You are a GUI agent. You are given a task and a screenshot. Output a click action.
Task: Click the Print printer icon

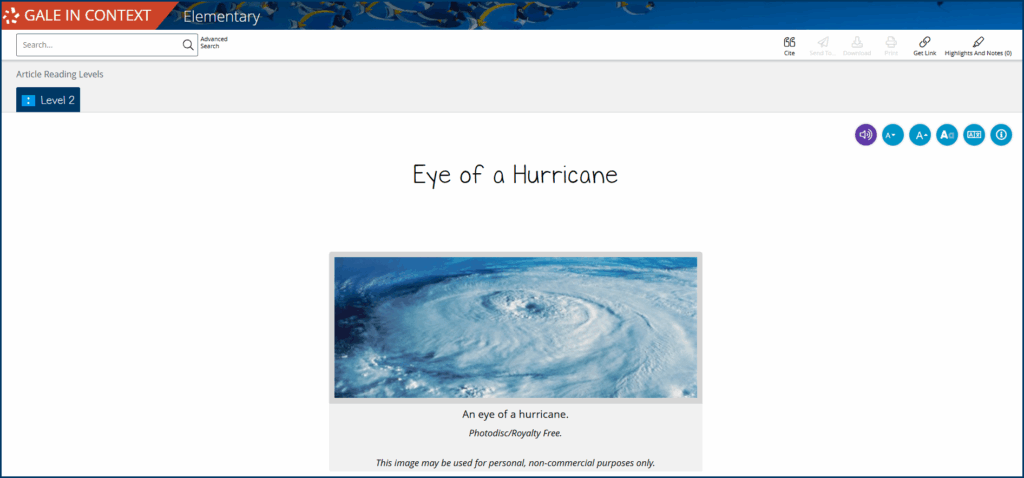point(890,43)
